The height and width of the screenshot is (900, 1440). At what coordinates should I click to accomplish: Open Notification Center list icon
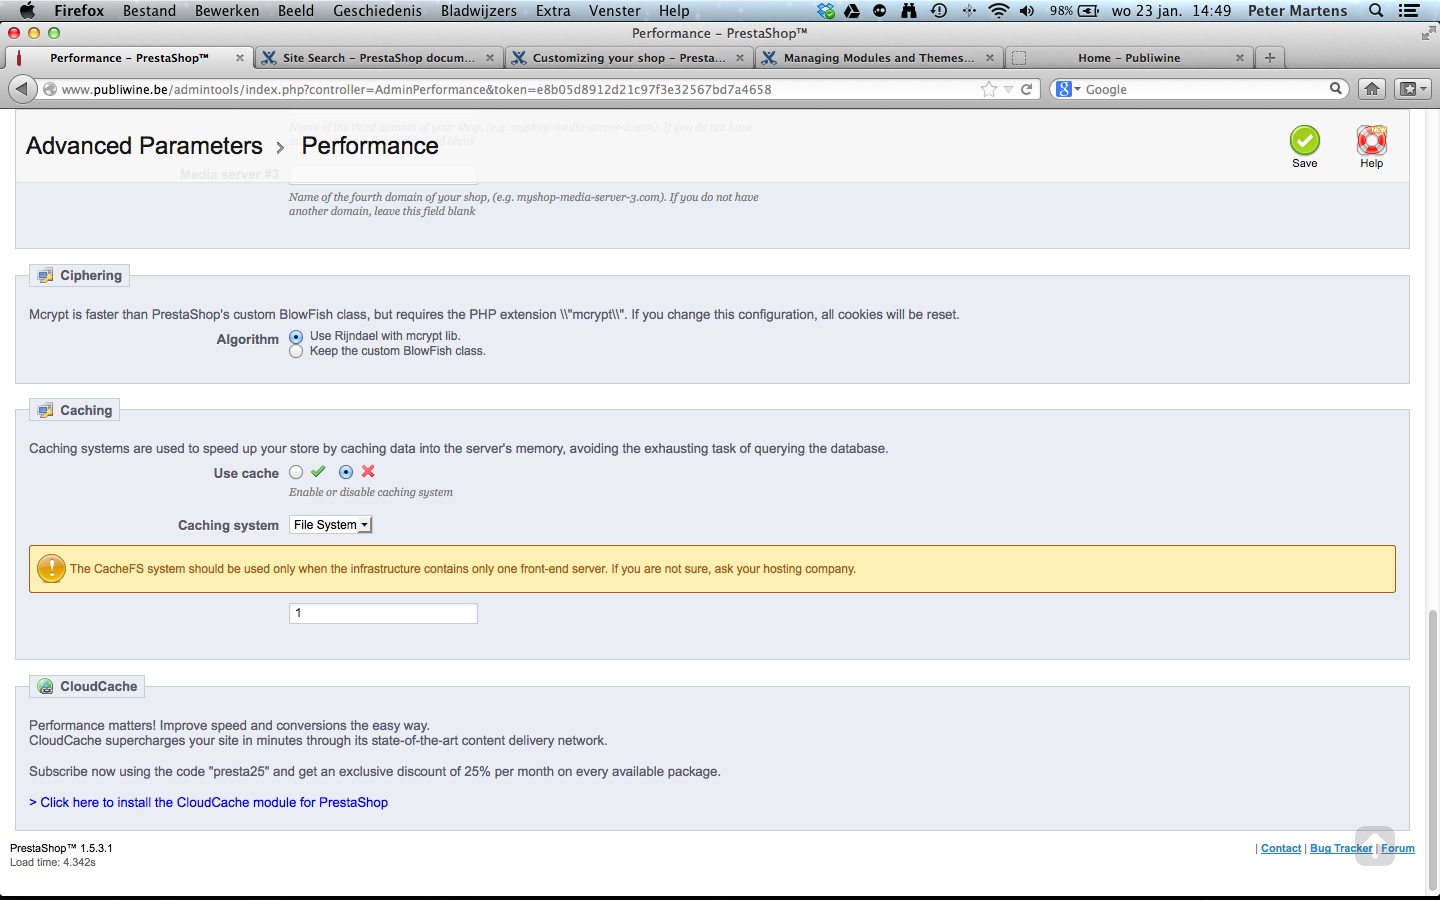pyautogui.click(x=1409, y=11)
